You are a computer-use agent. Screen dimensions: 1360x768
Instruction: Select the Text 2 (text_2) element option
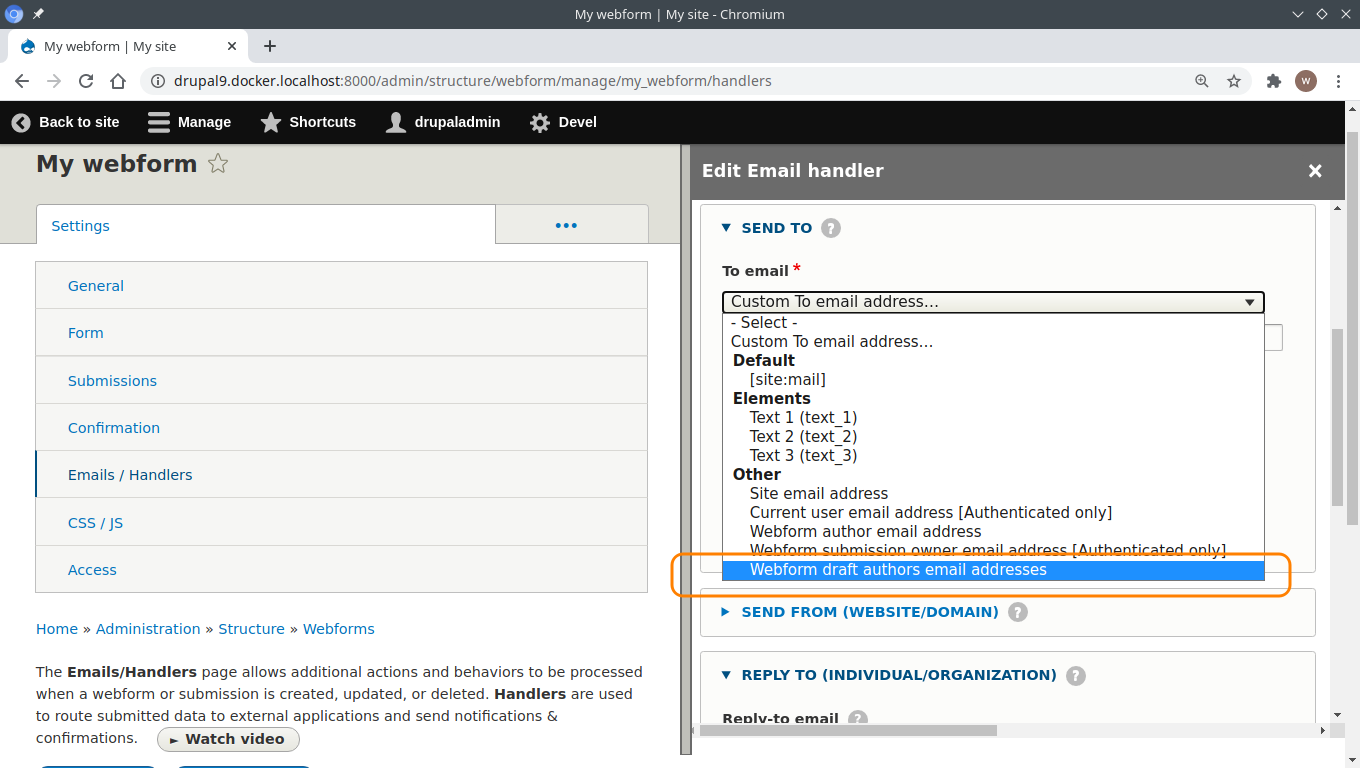coord(803,436)
